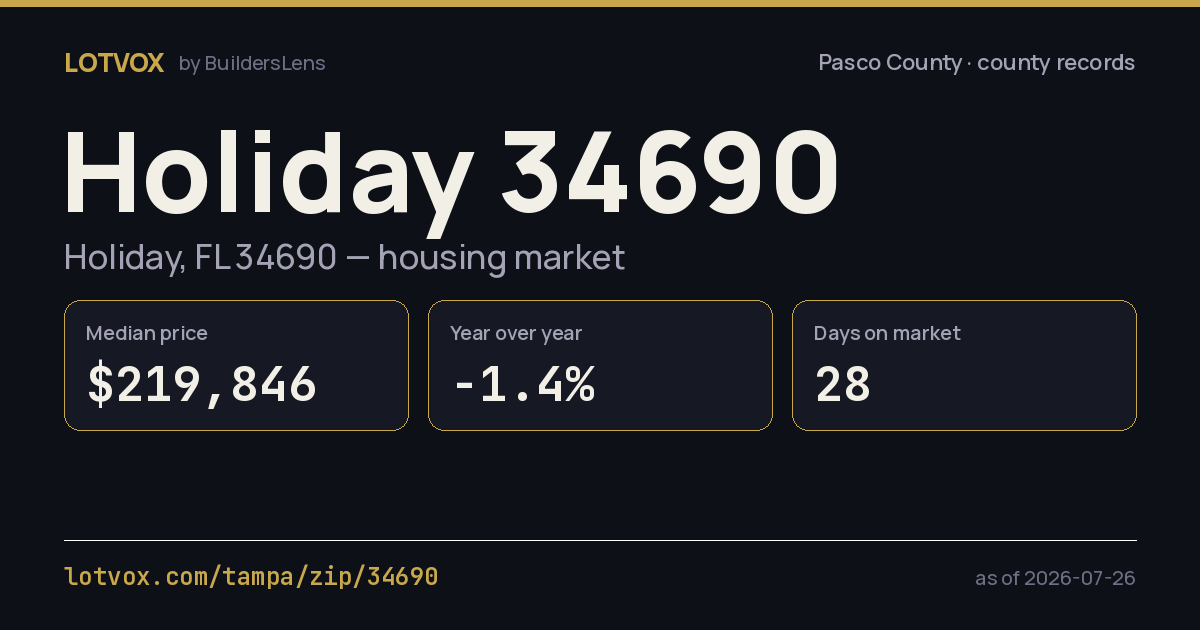Click the gold bar at the top
The image size is (1200, 630).
coord(600,3)
